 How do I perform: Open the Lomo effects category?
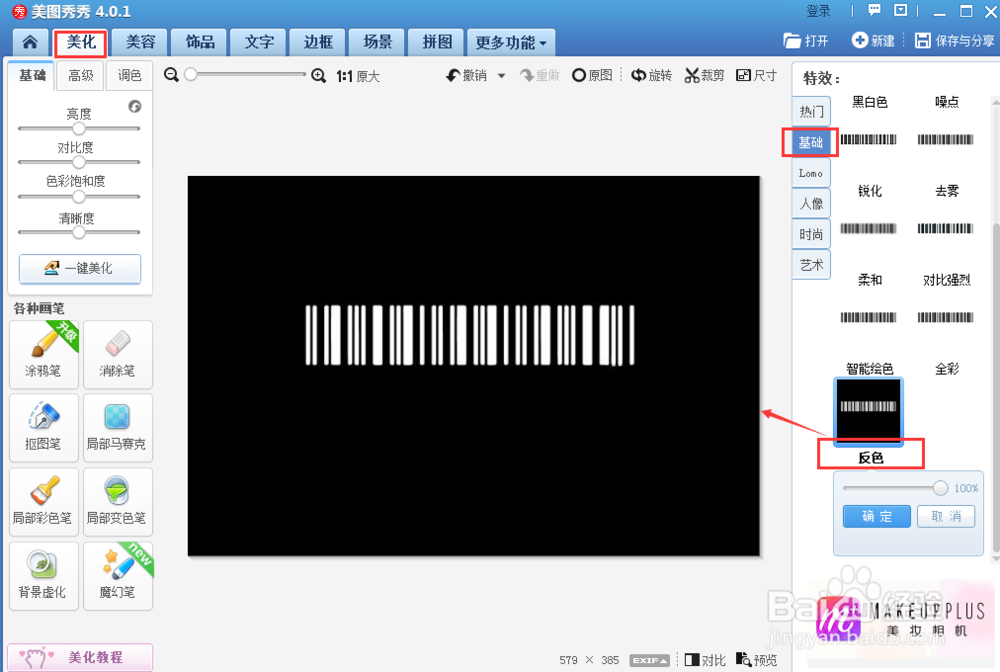(811, 173)
